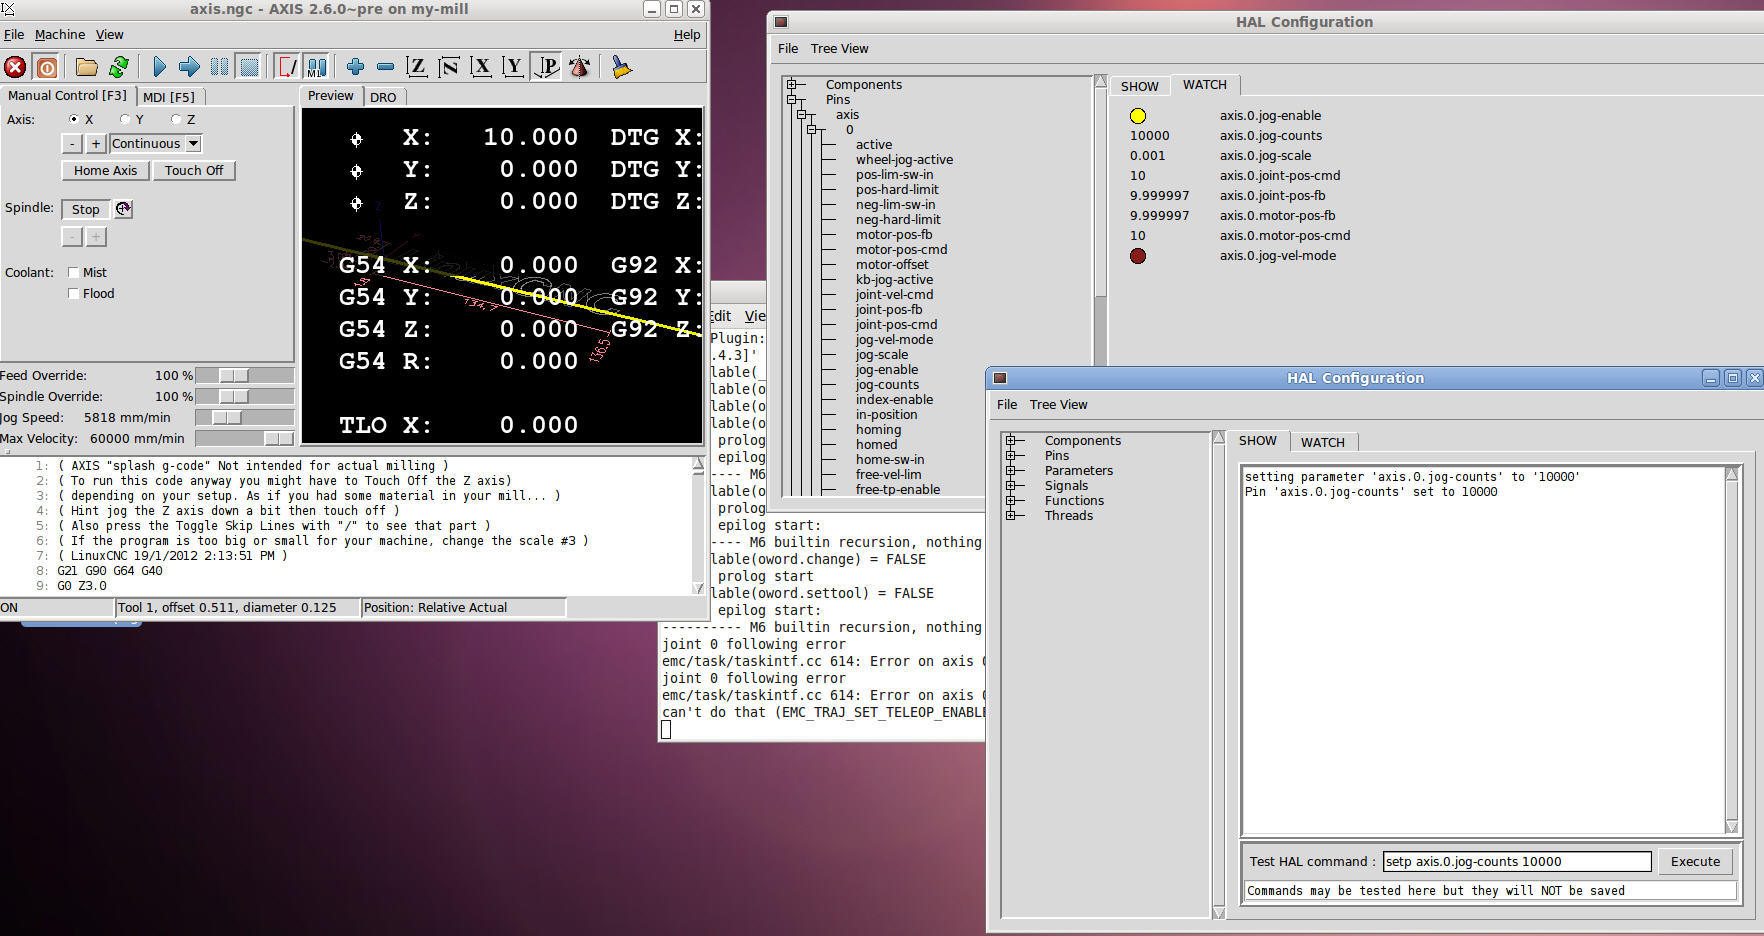Open a G-code file with folder icon
Image resolution: width=1764 pixels, height=936 pixels.
point(87,67)
